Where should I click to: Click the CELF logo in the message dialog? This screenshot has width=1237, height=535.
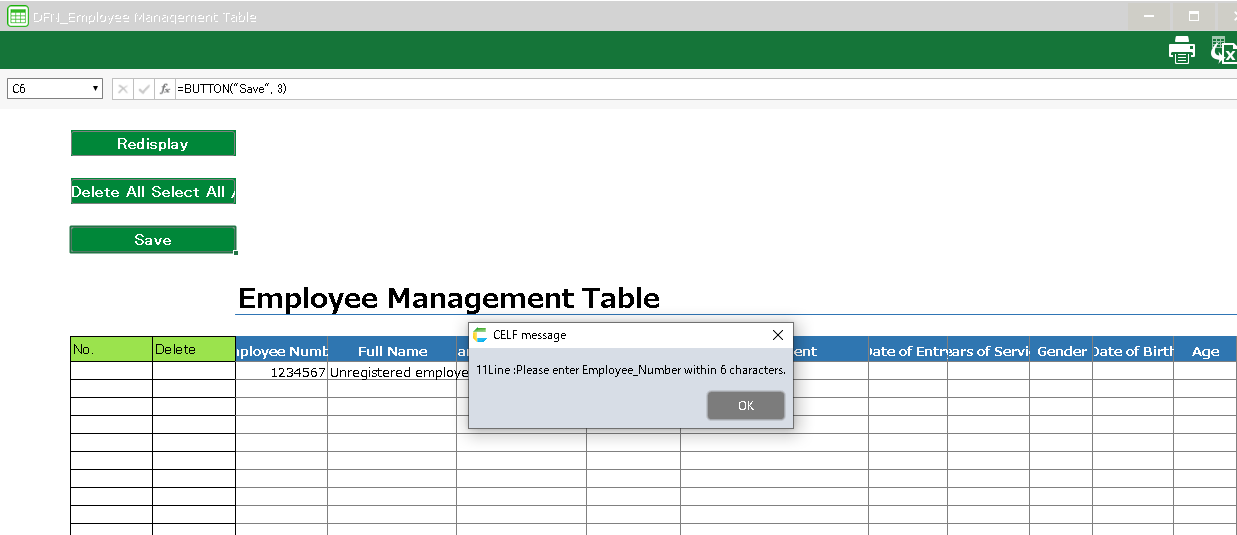(481, 335)
